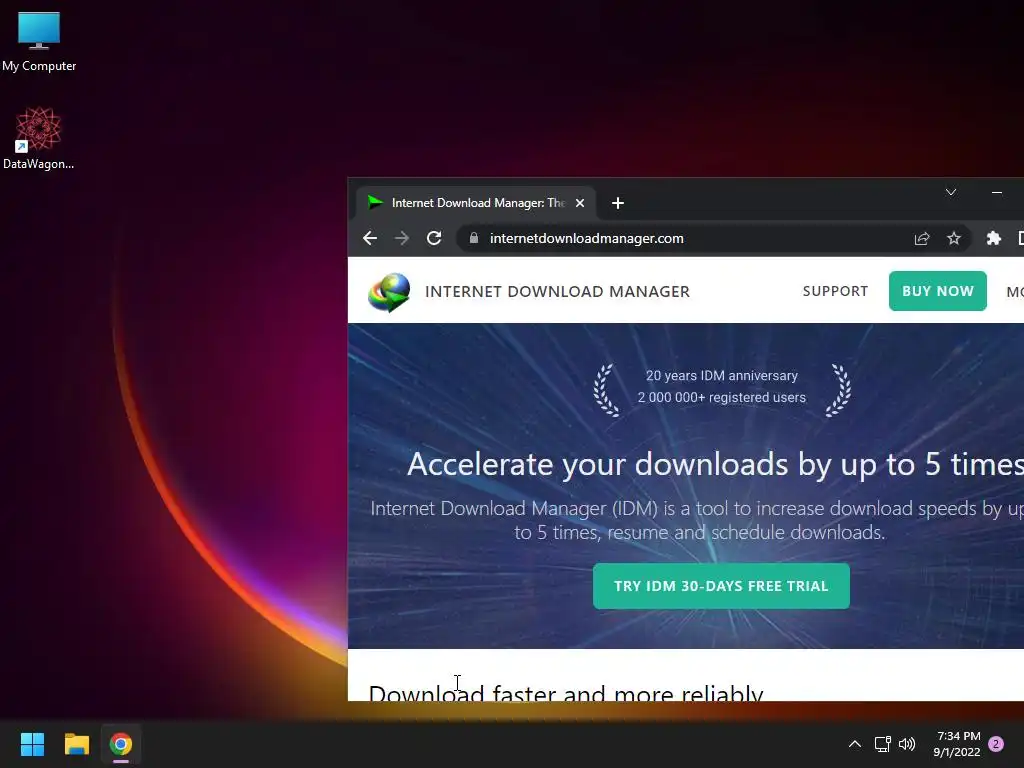
Task: Open the DataWagon desktop shortcut
Action: pyautogui.click(x=39, y=138)
